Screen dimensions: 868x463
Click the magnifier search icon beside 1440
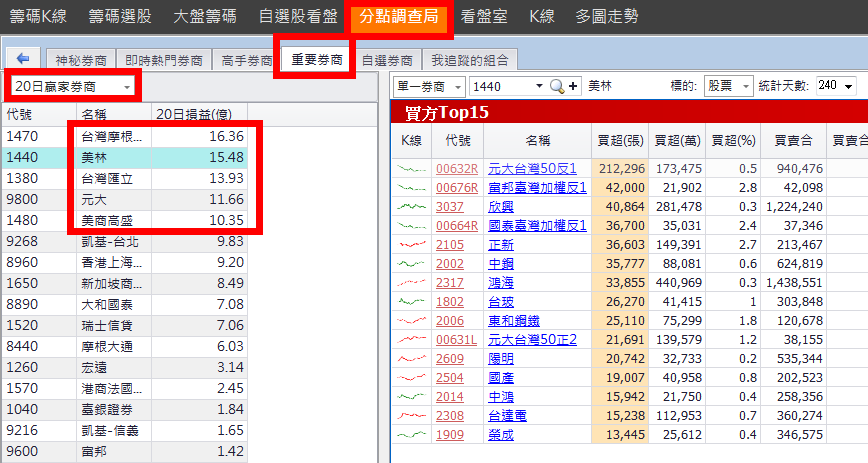(x=556, y=87)
